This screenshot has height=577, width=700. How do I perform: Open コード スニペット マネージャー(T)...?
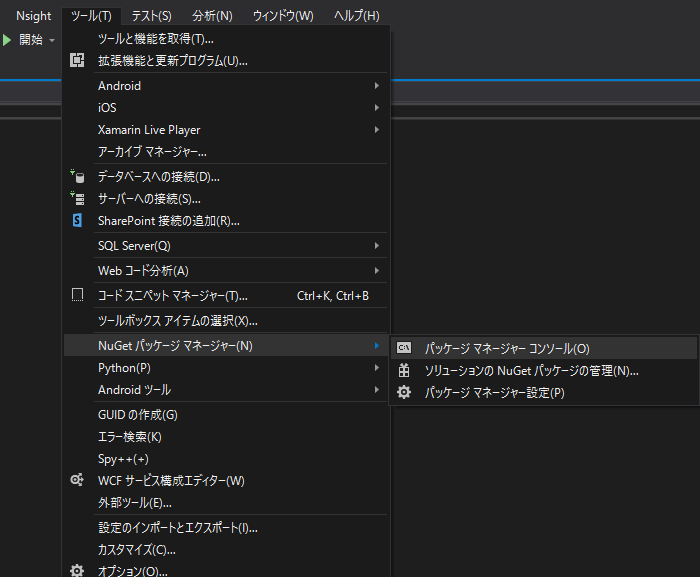(x=226, y=296)
